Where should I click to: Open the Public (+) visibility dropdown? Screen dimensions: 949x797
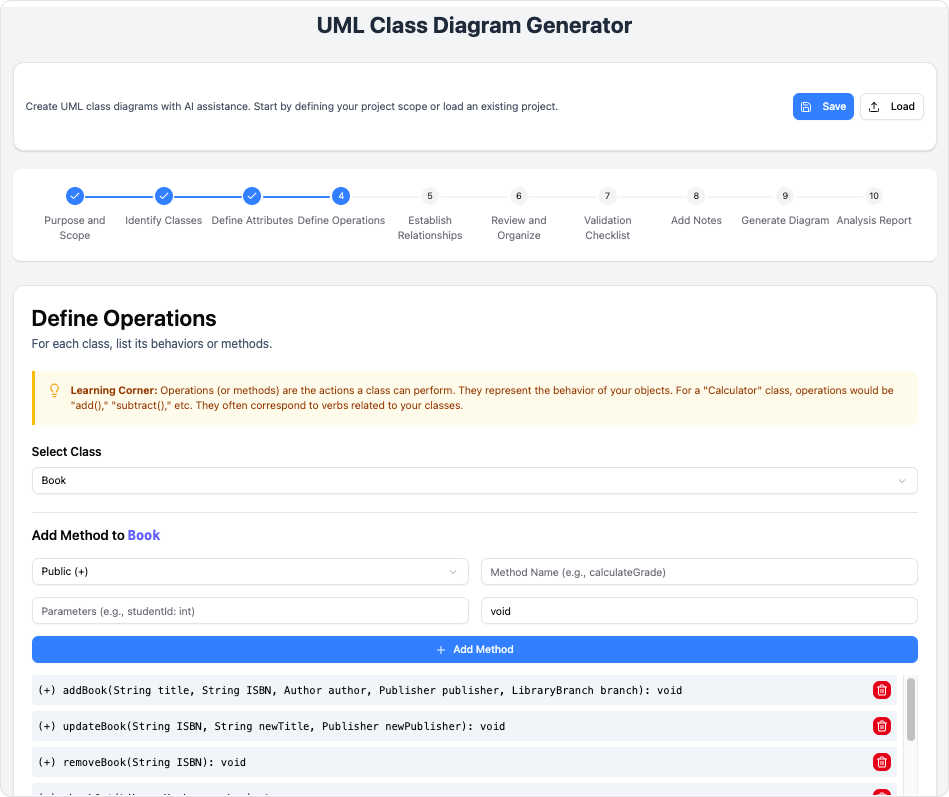tap(250, 571)
